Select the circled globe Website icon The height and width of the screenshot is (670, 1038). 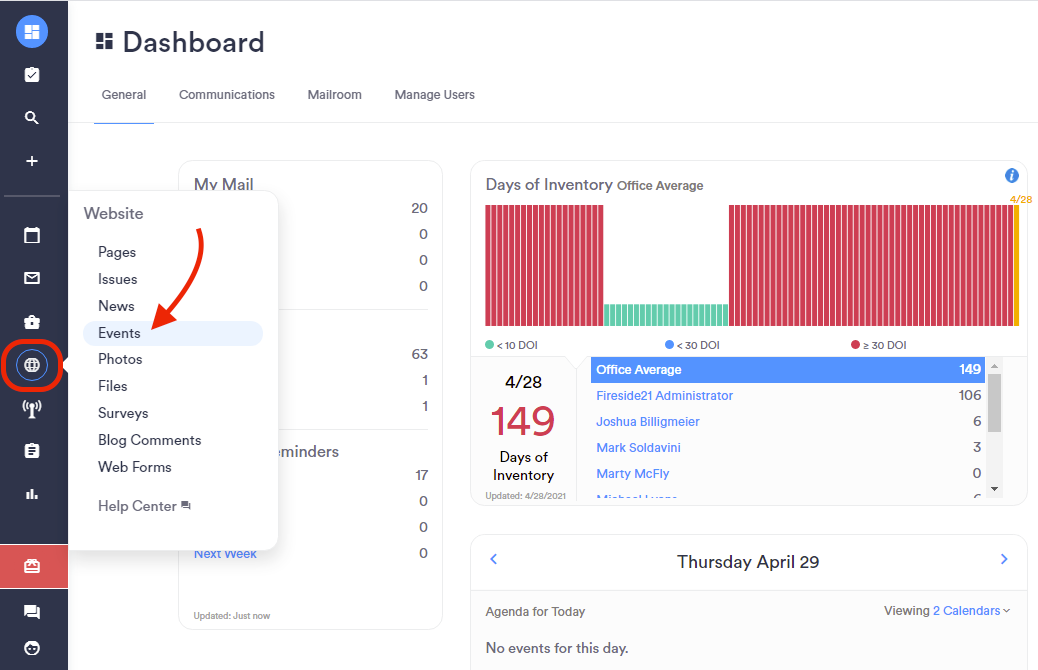[31, 366]
